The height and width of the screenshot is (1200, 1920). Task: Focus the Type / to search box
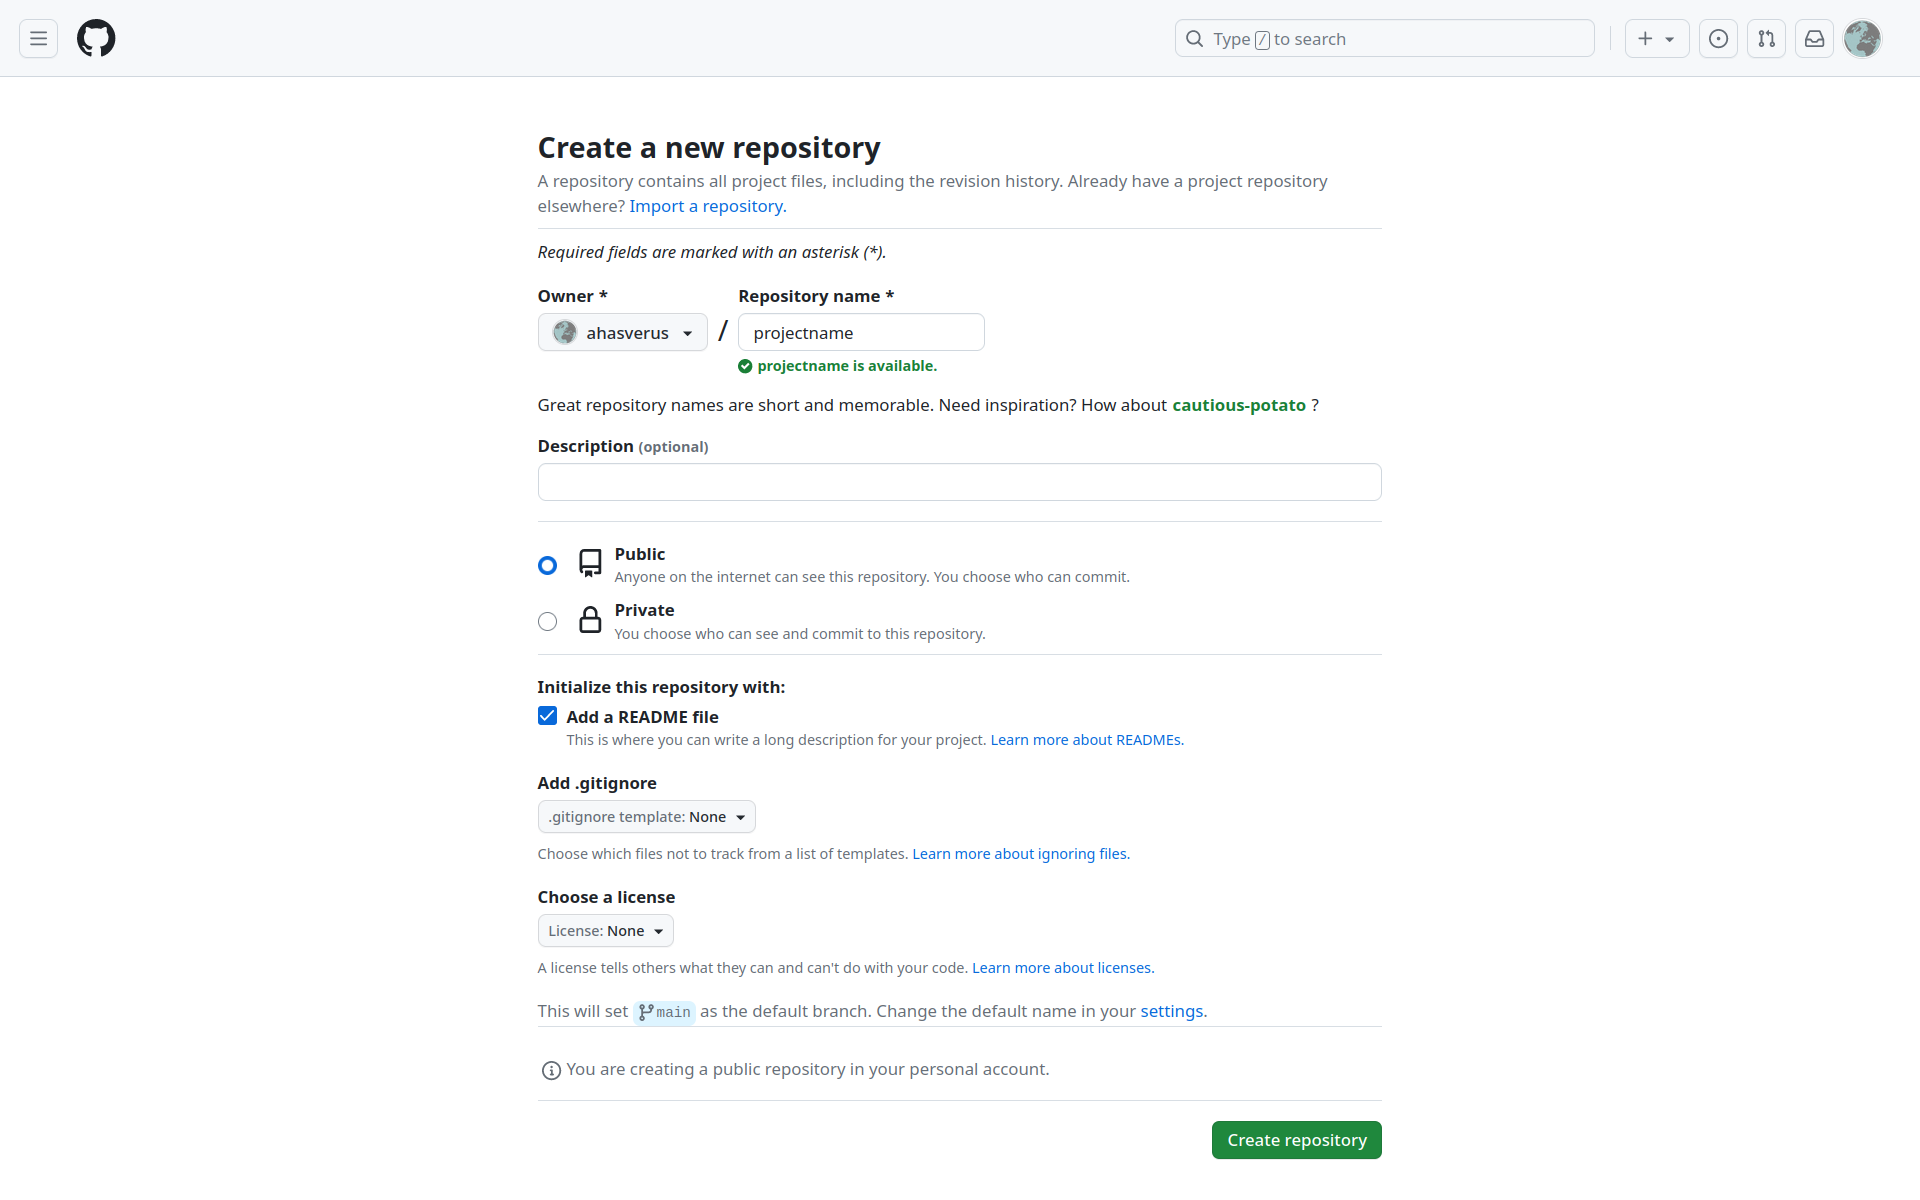click(1384, 39)
